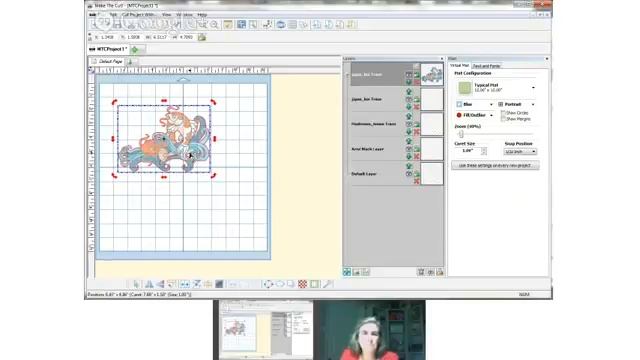
Task: Click the red checkered icon in bottom toolbar
Action: (302, 284)
